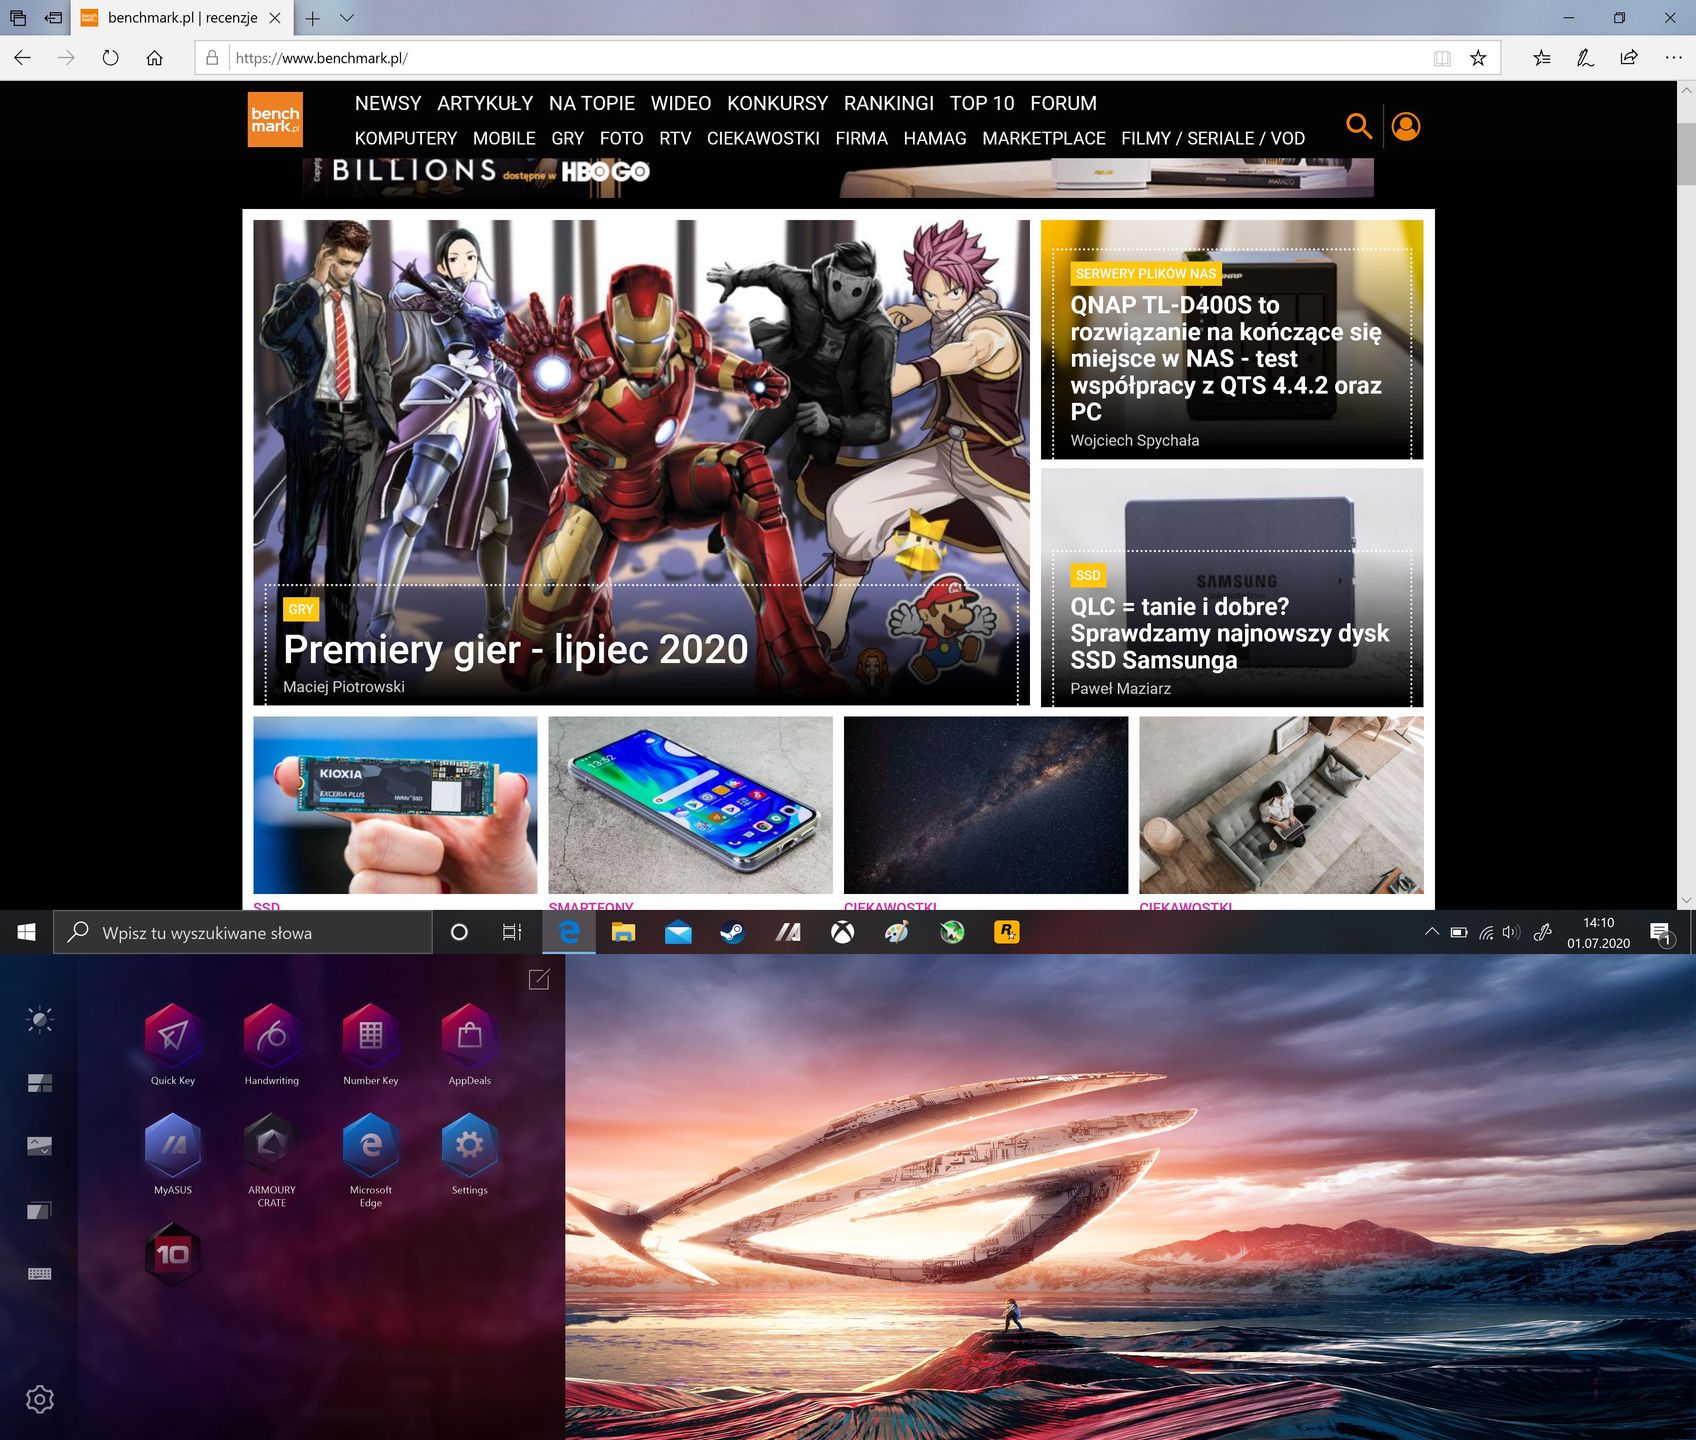Open the Mail app on taskbar

(678, 932)
